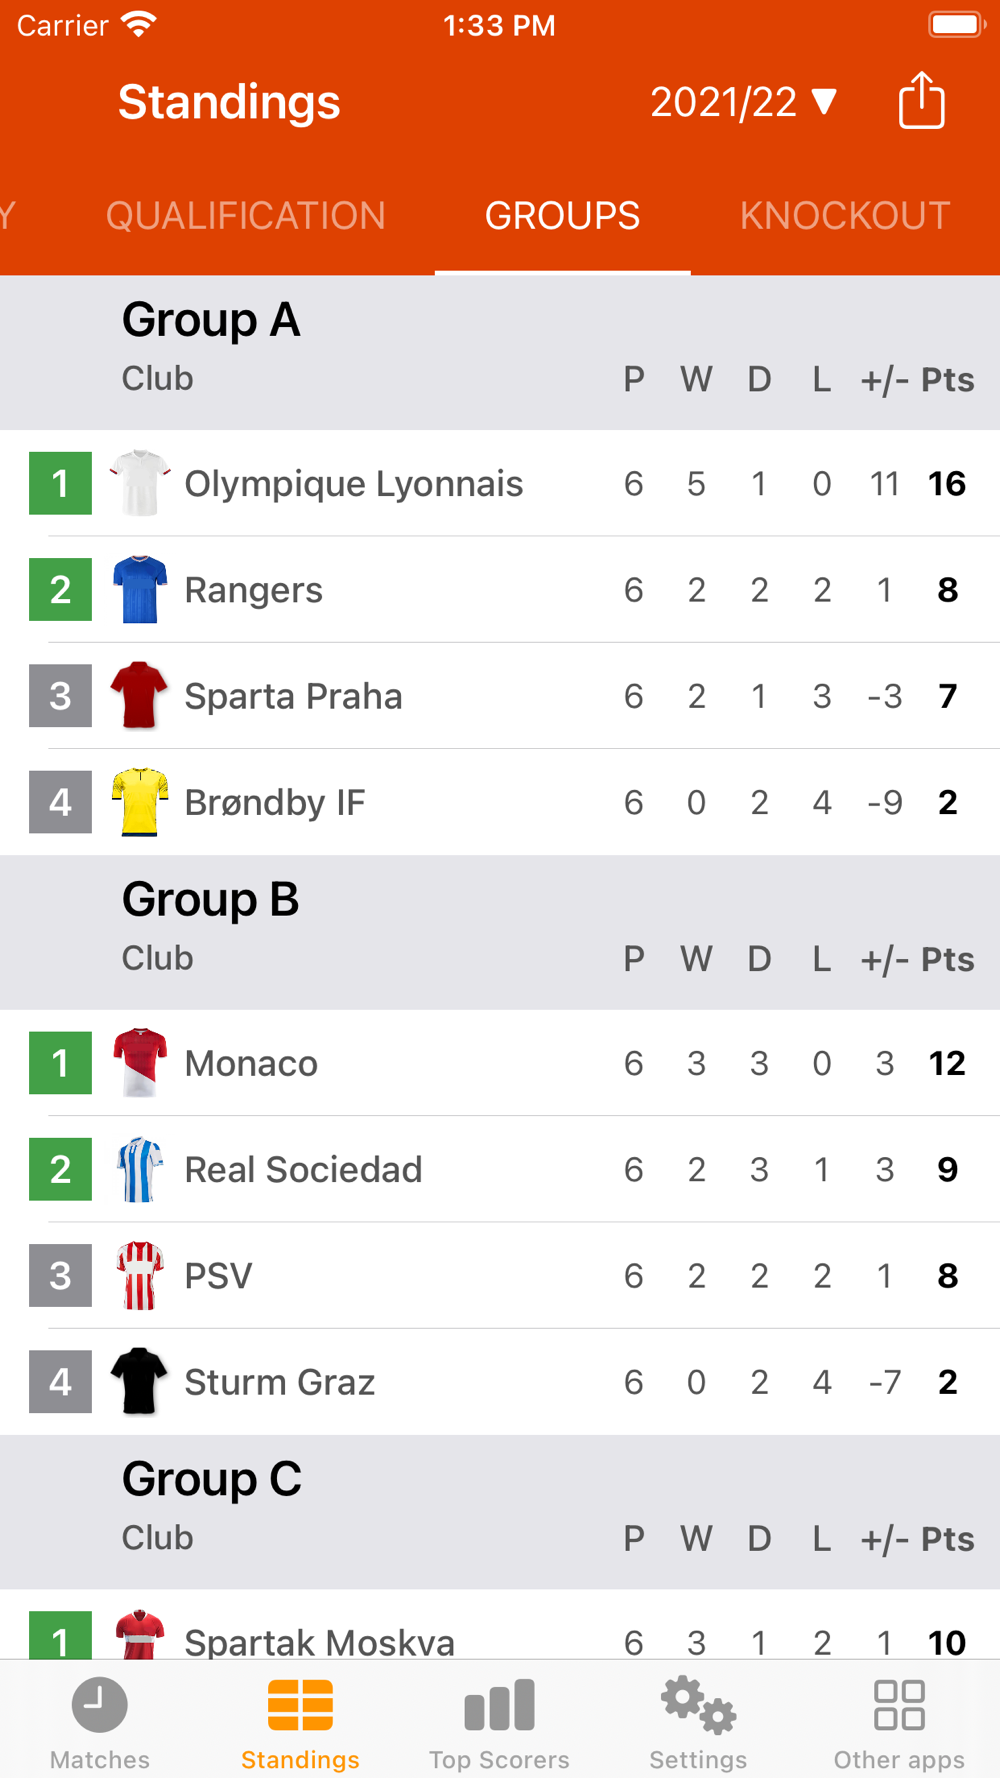Switch to the KNOCKOUT tab

click(x=845, y=215)
